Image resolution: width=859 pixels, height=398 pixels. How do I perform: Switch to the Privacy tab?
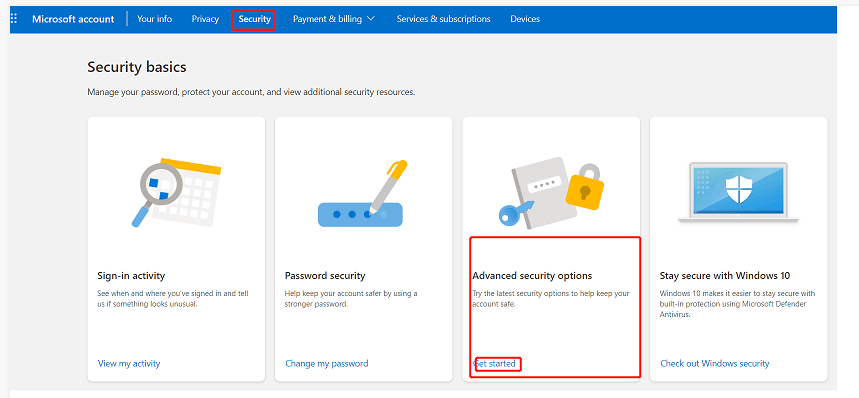pos(205,19)
